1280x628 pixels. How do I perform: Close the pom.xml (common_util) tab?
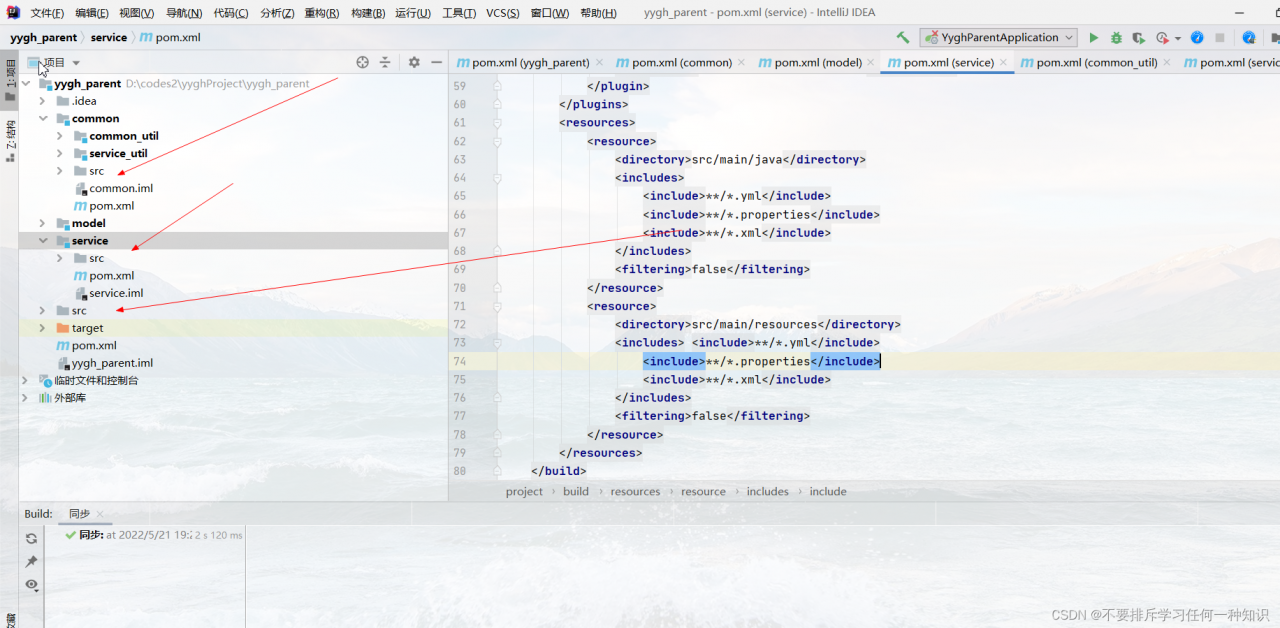click(x=1167, y=62)
